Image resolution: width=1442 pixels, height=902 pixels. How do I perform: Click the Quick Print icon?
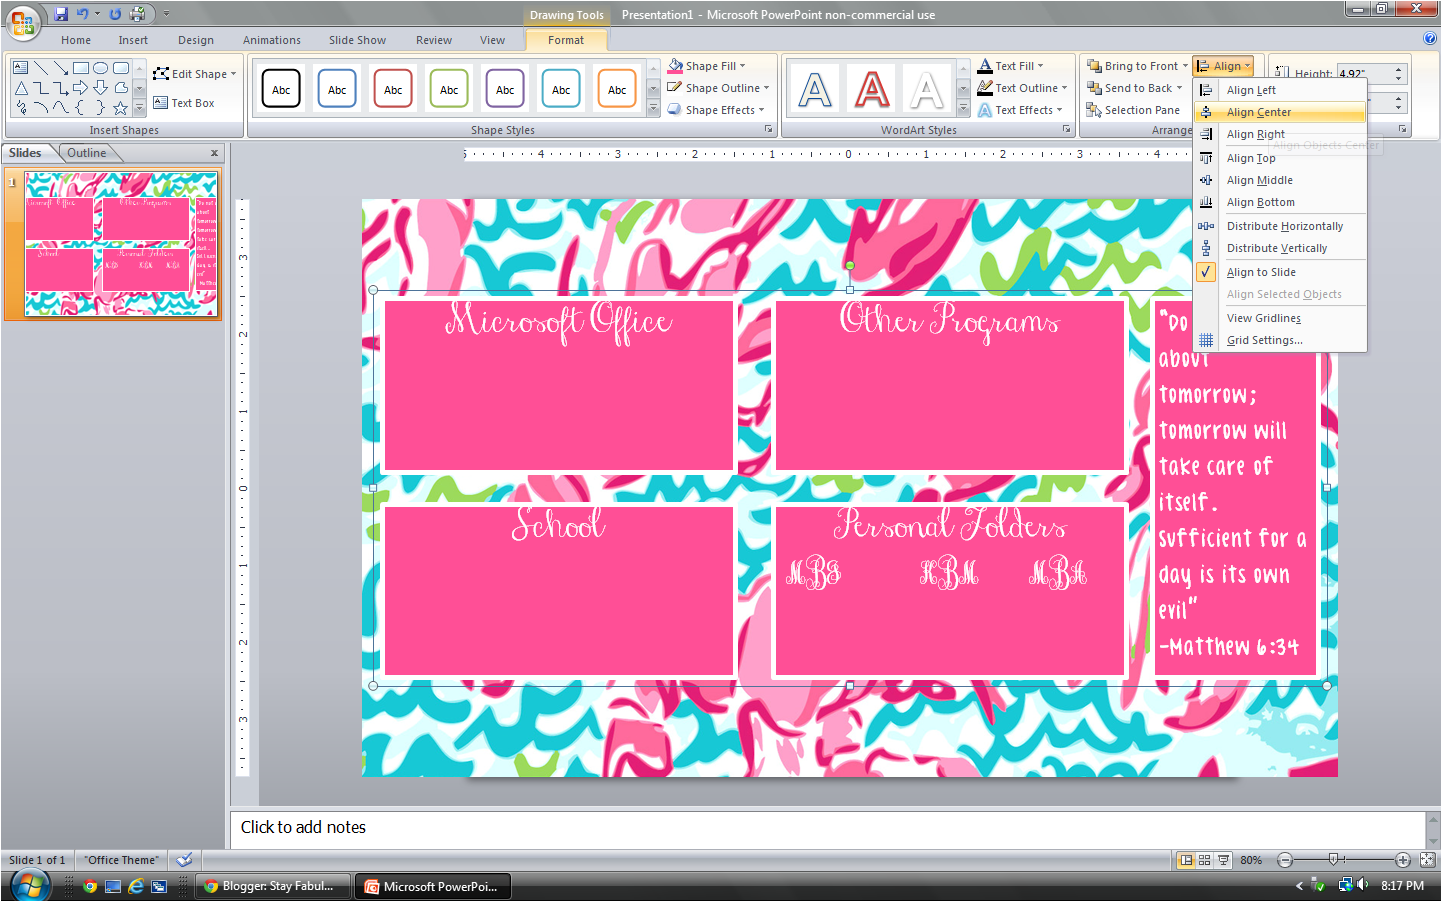pyautogui.click(x=138, y=14)
